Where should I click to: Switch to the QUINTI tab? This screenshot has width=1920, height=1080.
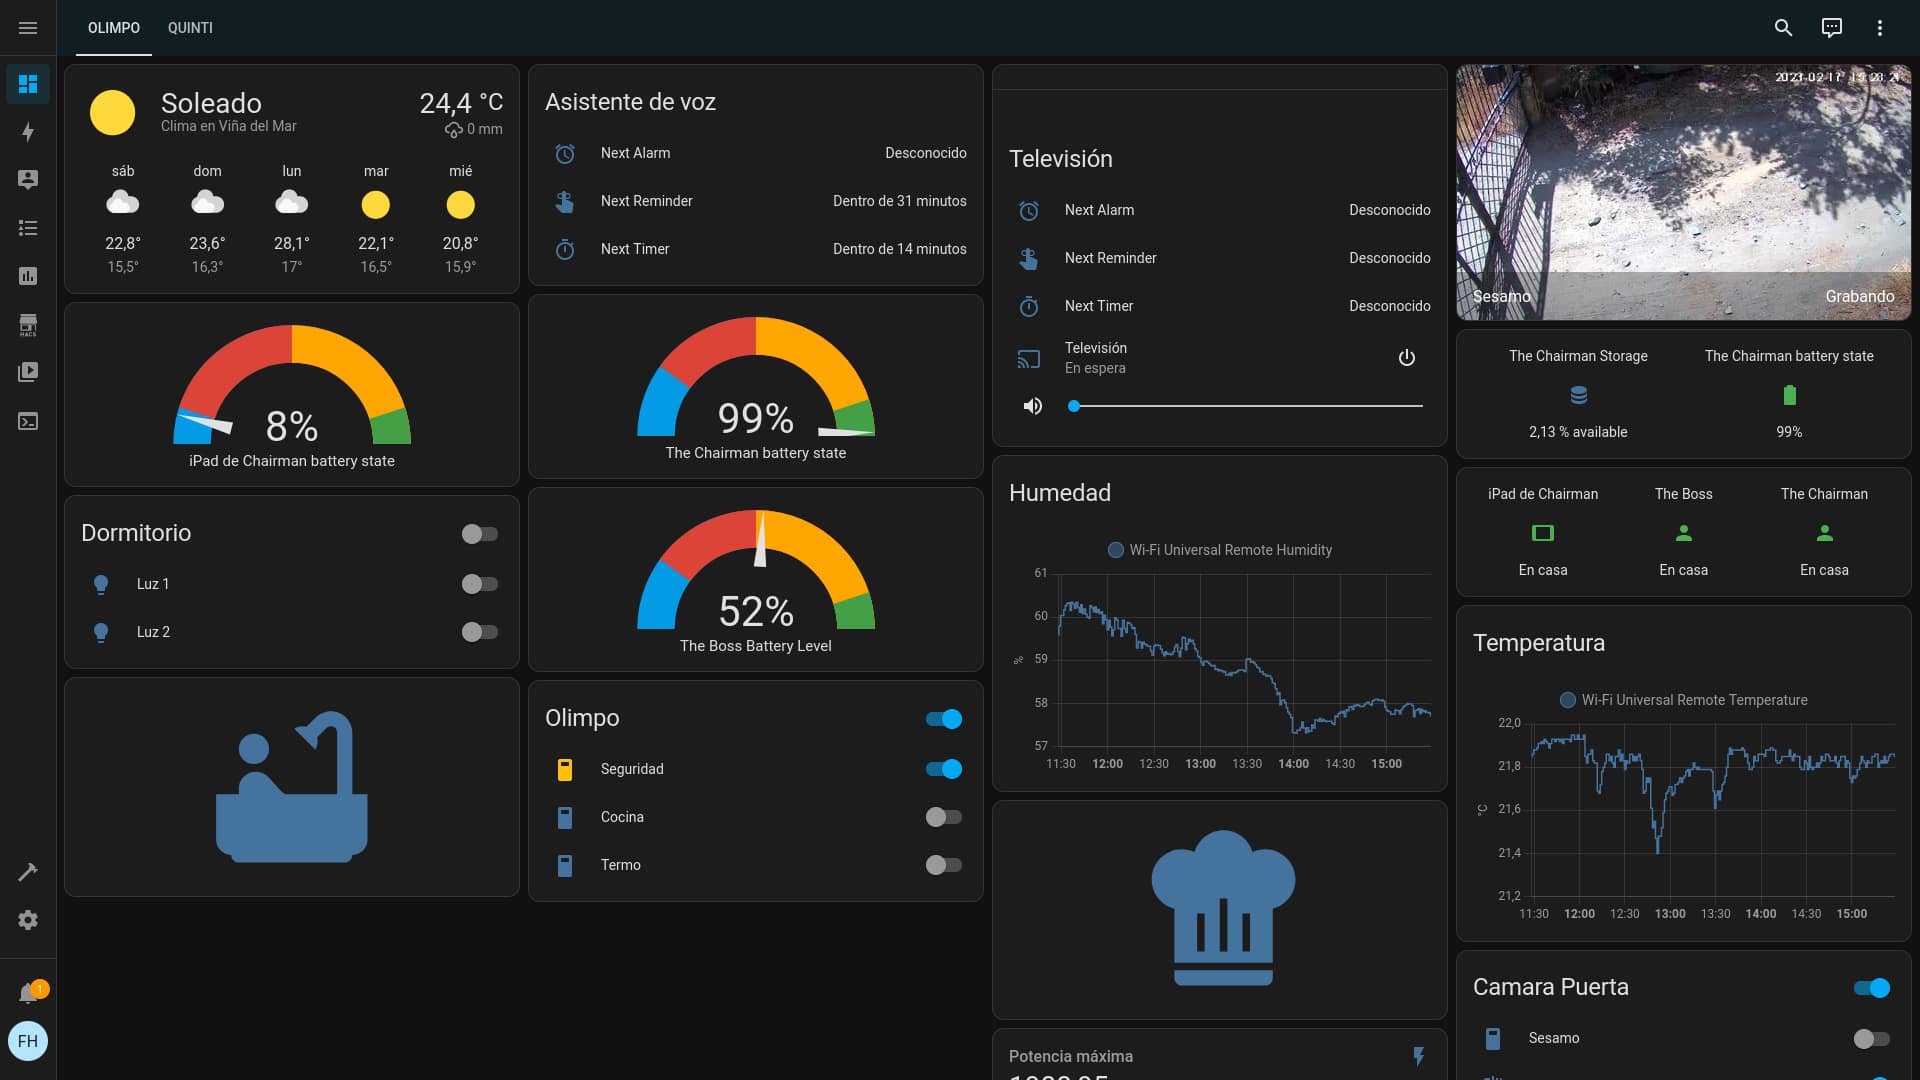point(190,28)
